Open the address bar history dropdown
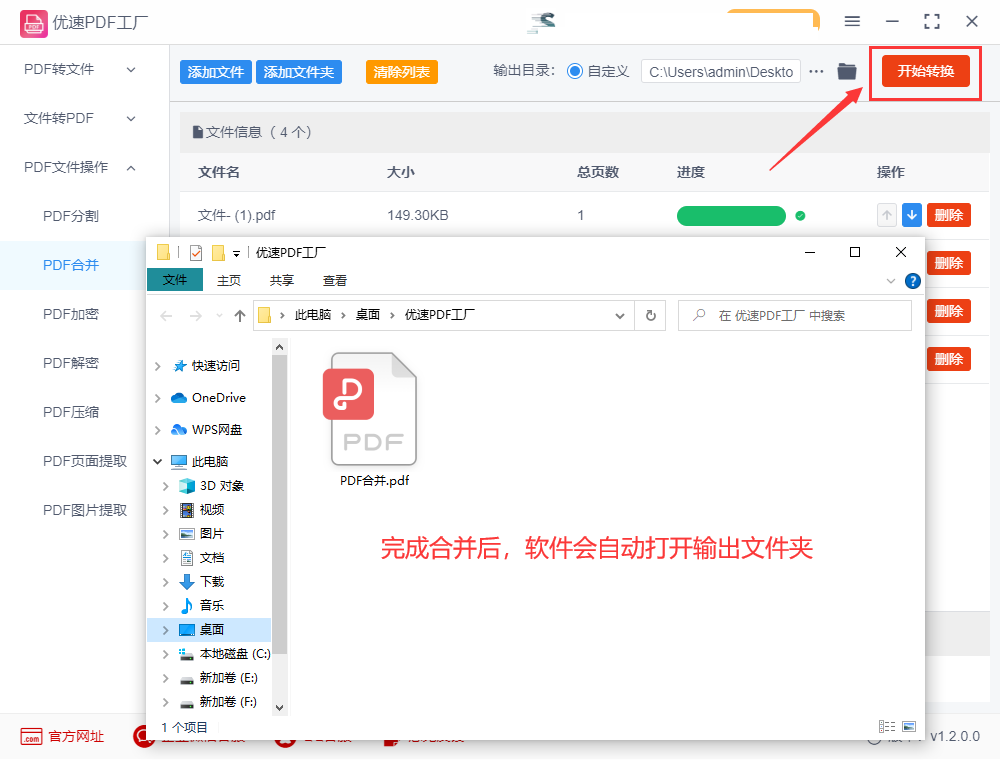This screenshot has height=760, width=1000. point(619,316)
